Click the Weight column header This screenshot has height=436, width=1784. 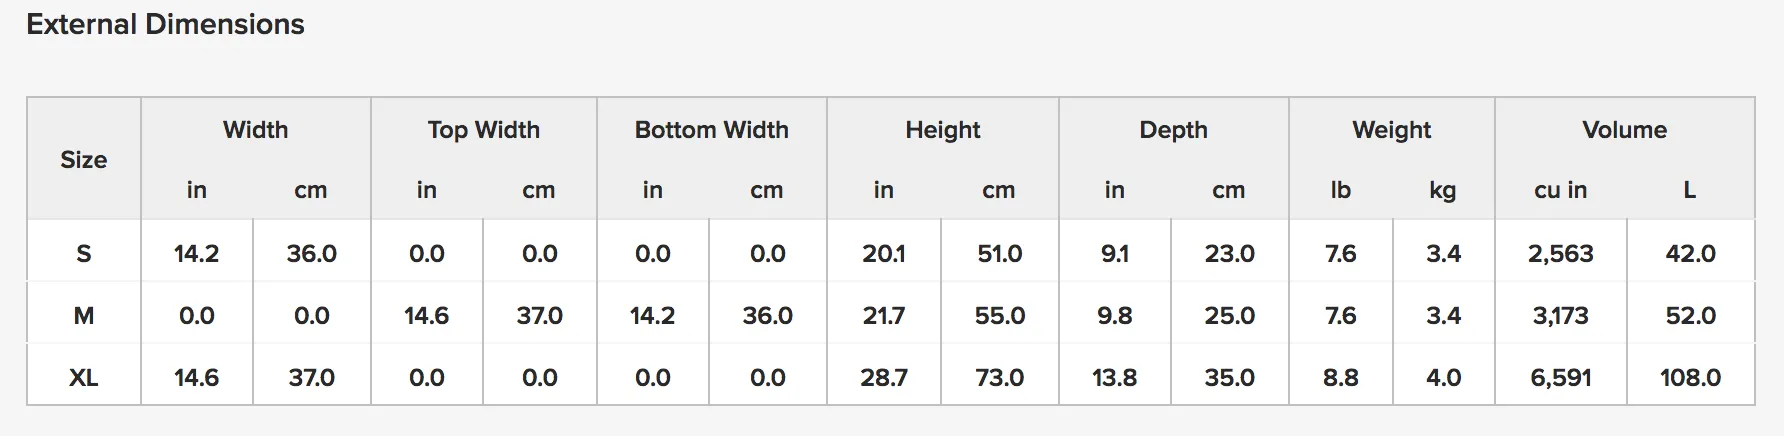1392,130
